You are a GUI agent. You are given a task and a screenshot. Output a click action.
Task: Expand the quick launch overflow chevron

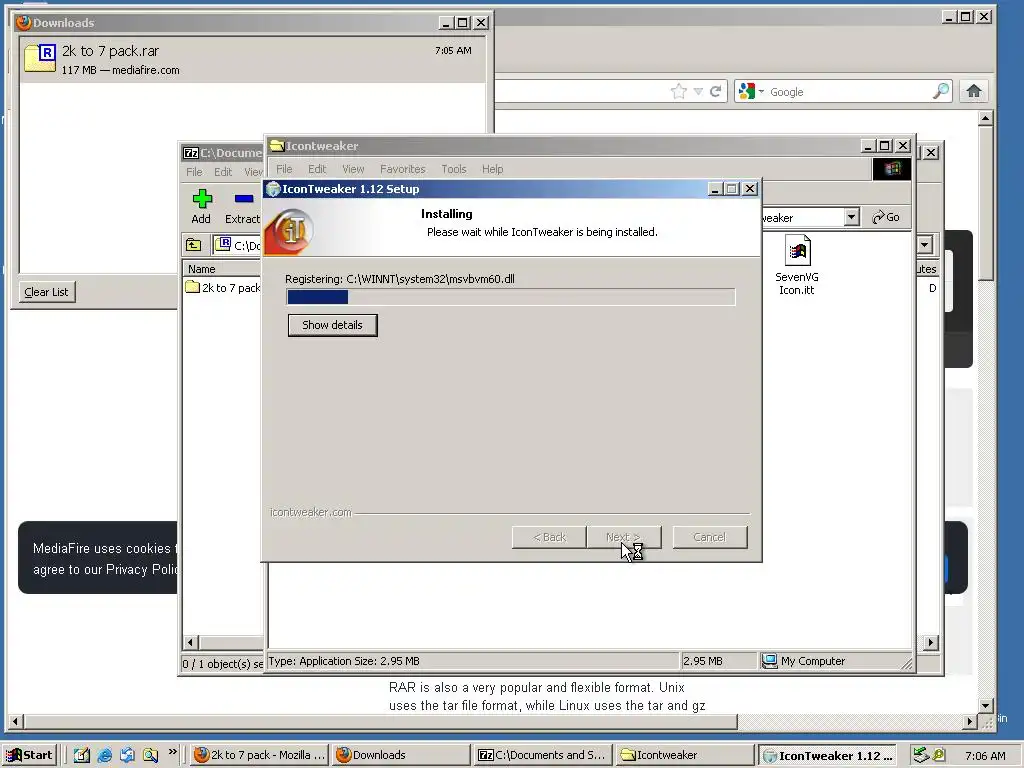click(x=172, y=752)
